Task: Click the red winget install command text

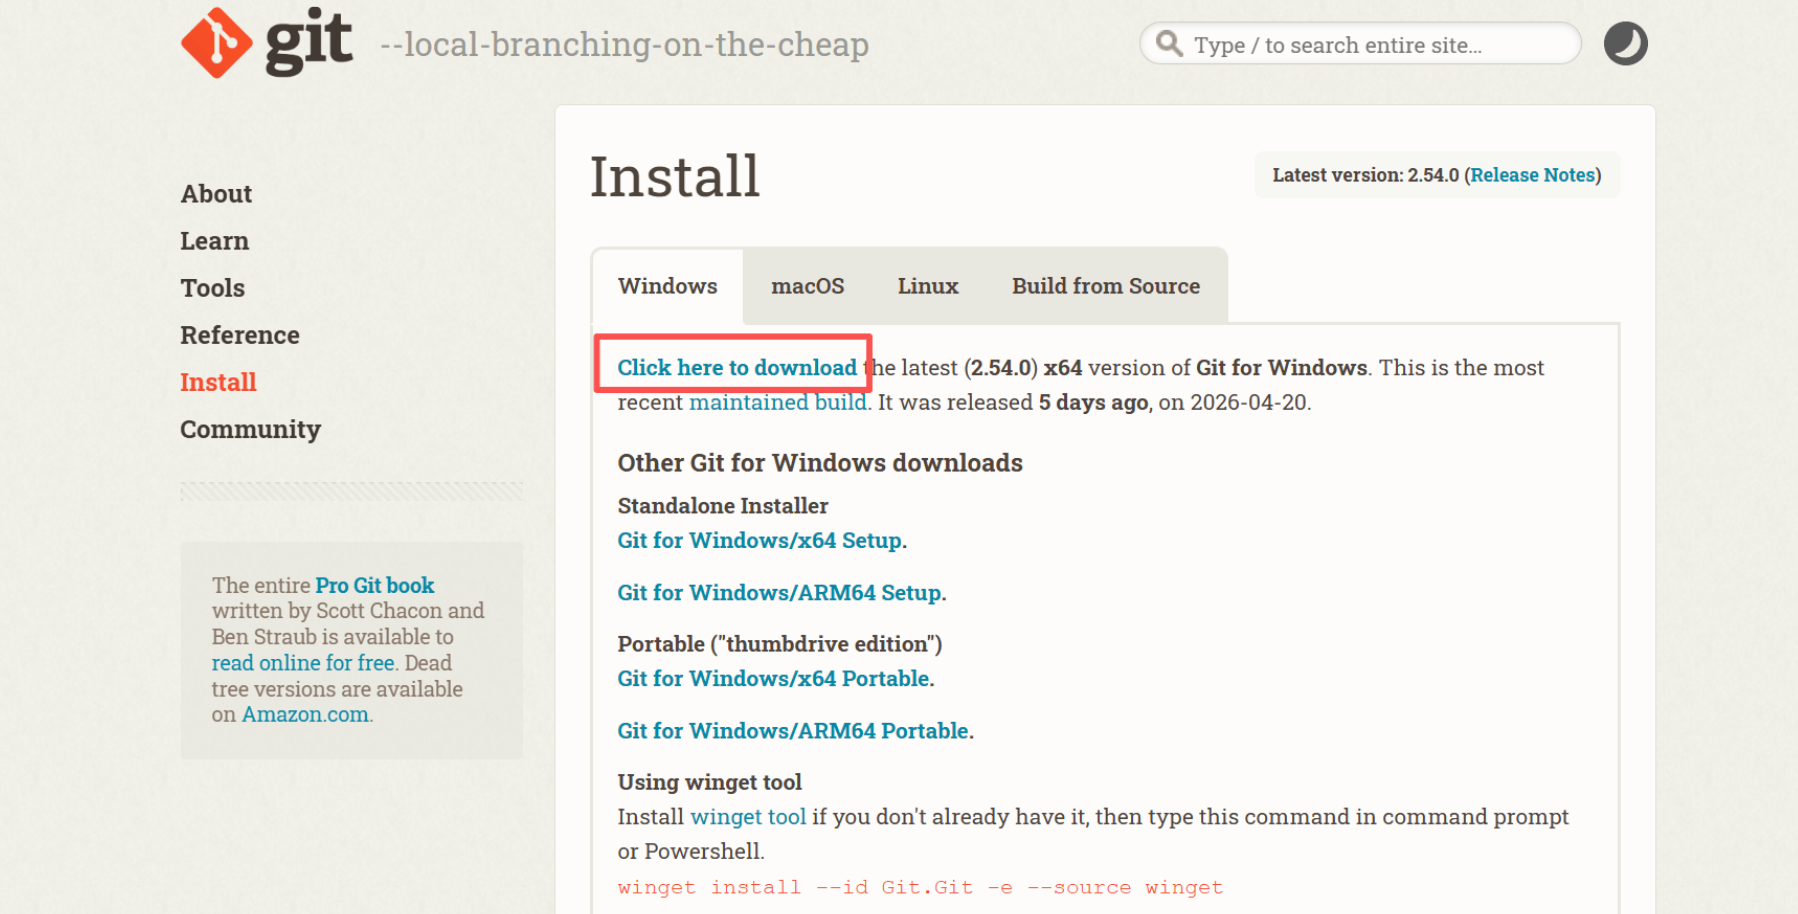Action: [x=920, y=887]
